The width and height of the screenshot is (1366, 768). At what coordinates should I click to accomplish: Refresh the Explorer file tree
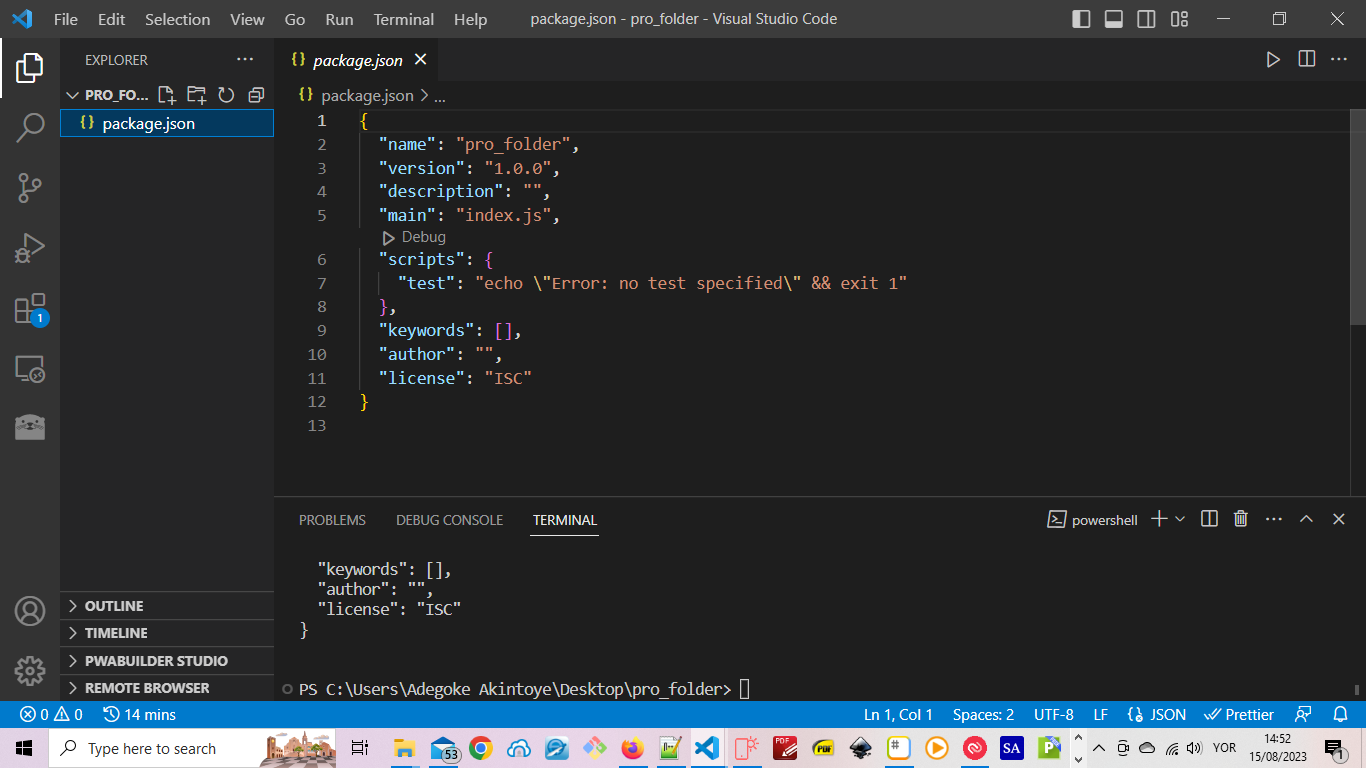pyautogui.click(x=226, y=95)
